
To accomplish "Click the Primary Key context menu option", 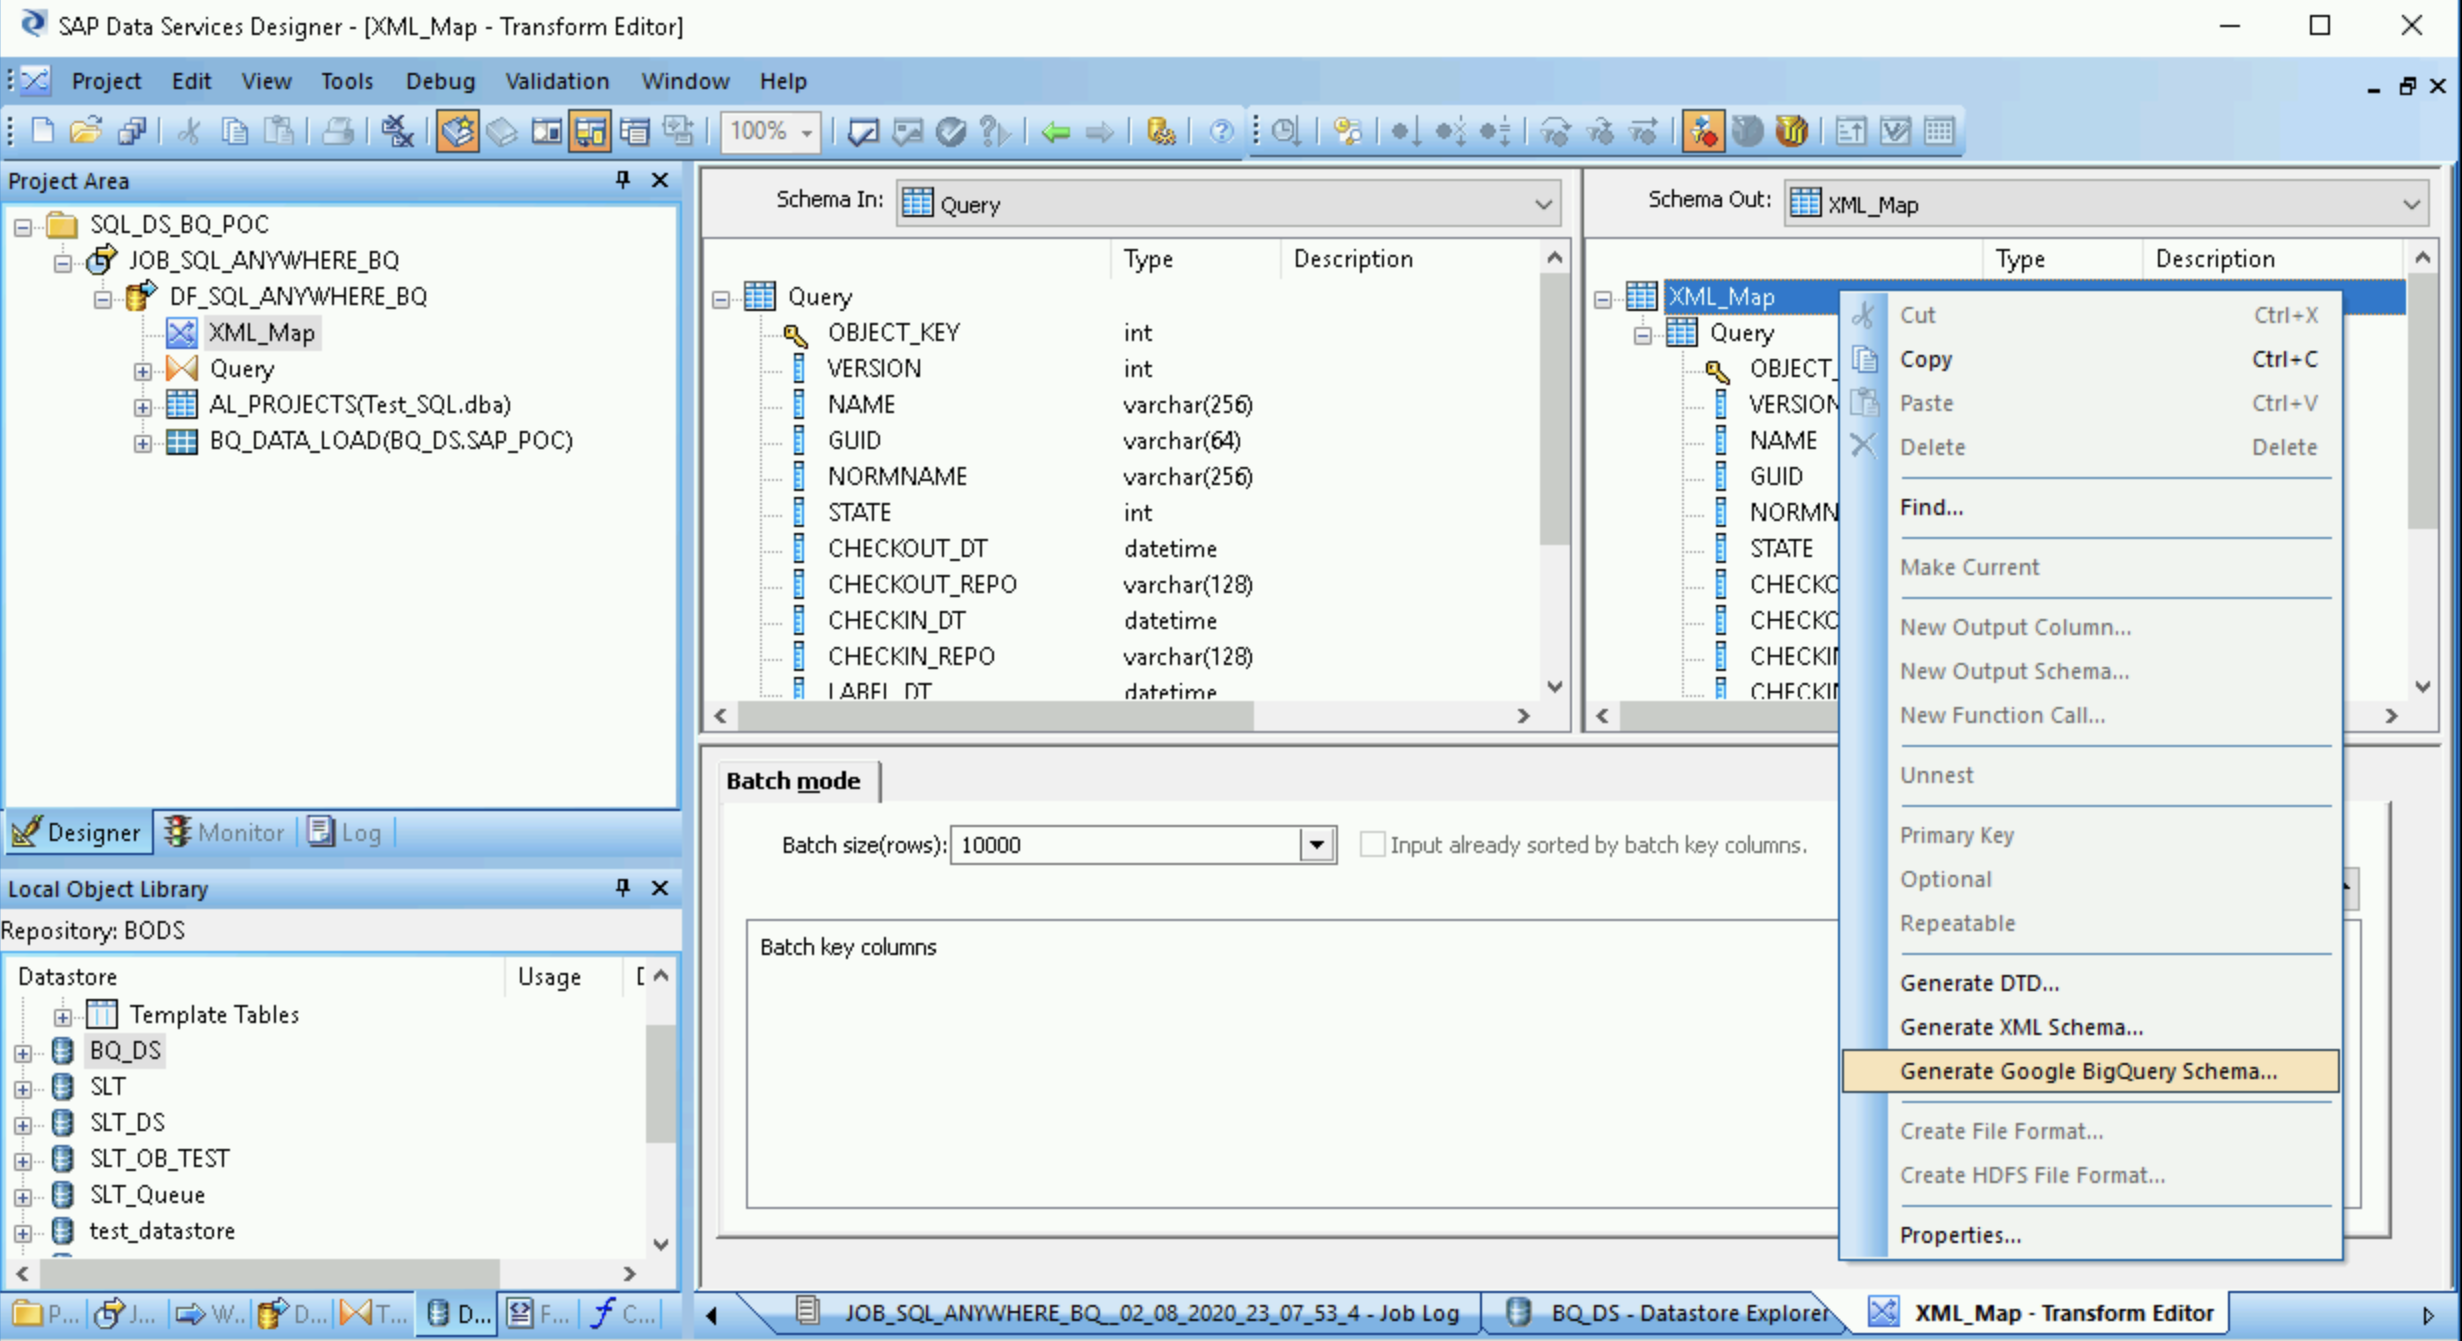I will pyautogui.click(x=1957, y=834).
